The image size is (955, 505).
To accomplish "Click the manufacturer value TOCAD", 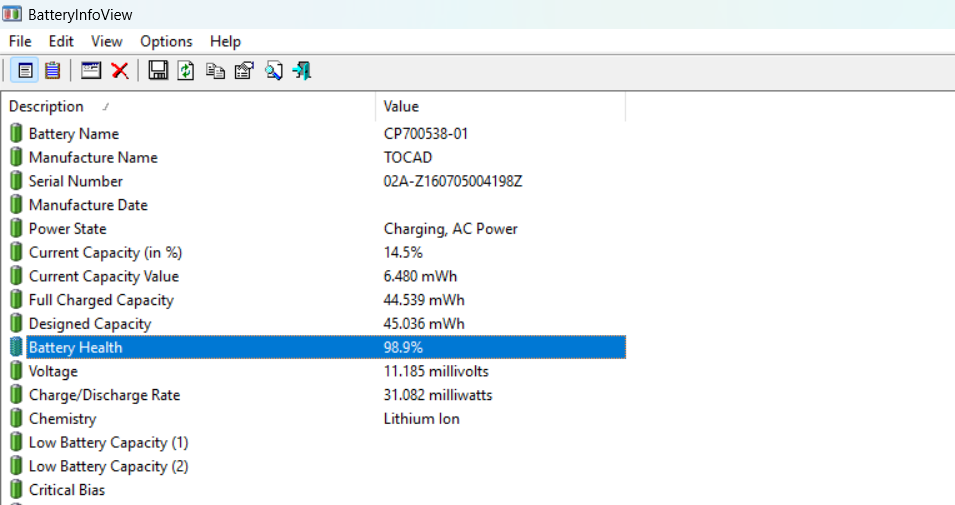I will point(408,157).
